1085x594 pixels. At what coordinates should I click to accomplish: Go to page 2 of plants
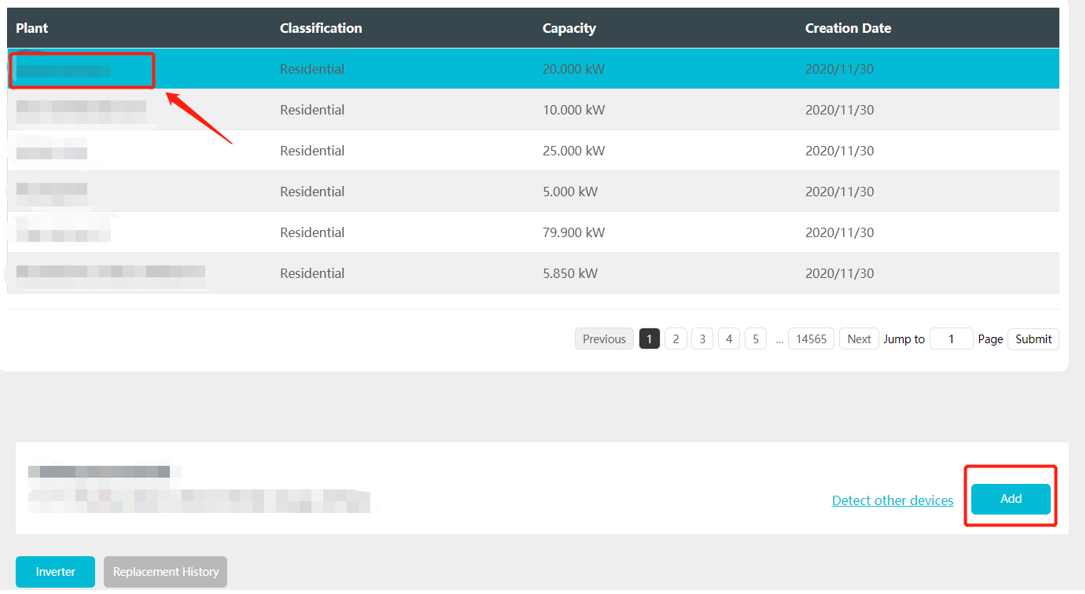point(675,339)
